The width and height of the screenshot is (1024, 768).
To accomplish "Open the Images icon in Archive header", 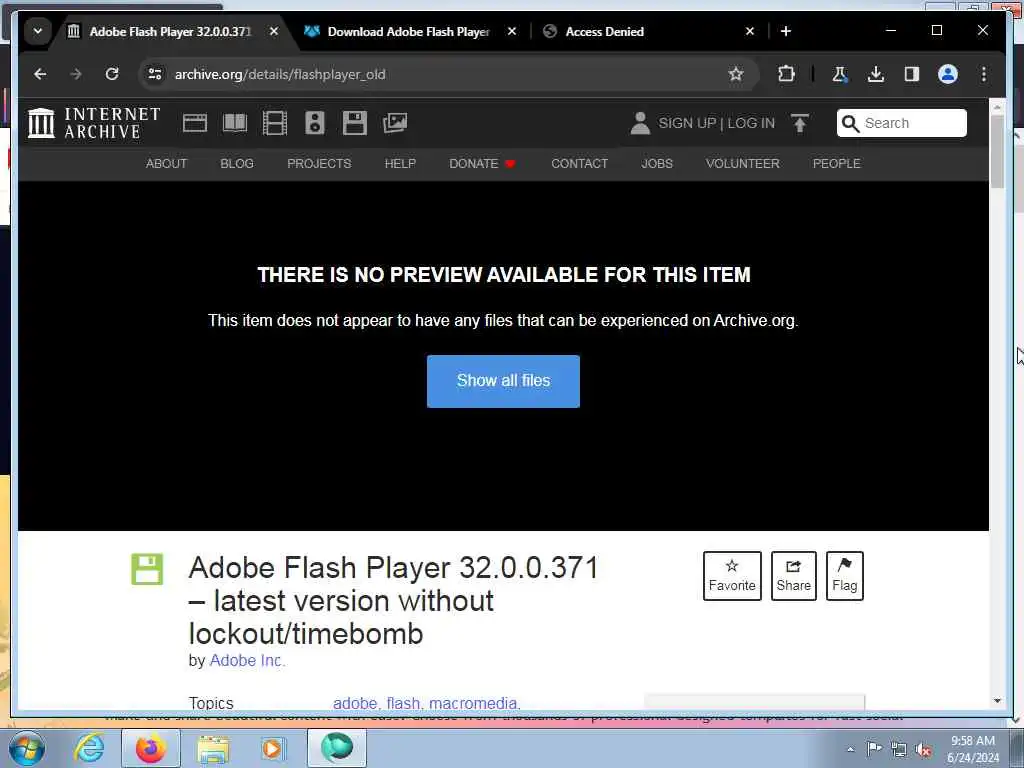I will (395, 123).
